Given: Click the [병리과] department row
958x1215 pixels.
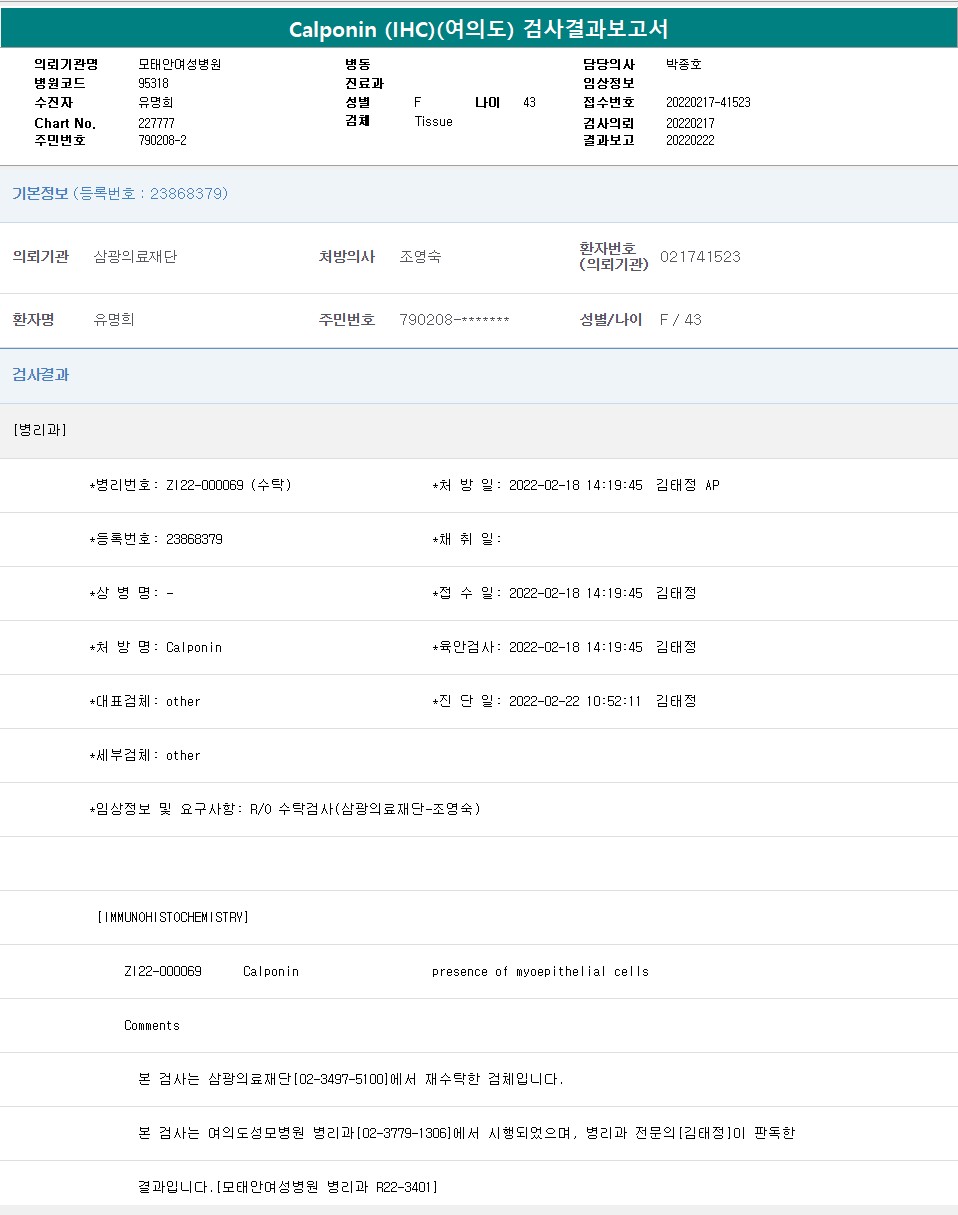Looking at the screenshot, I should click(40, 430).
